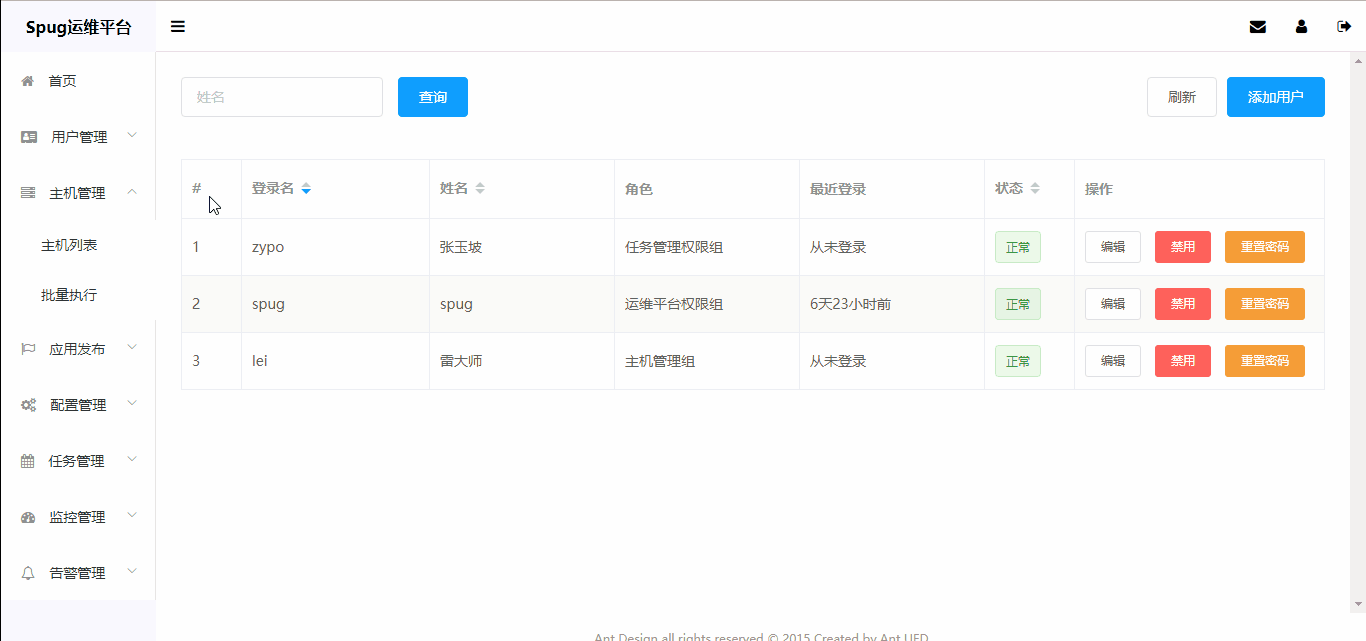
Task: Edit user lei with 编辑
Action: click(1113, 361)
